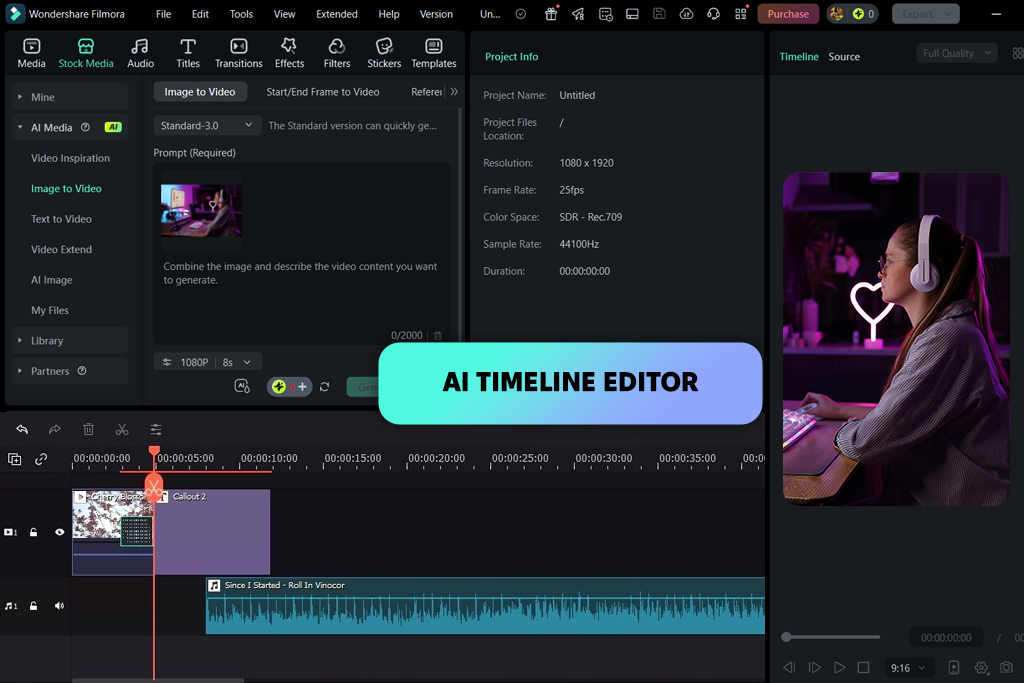Image resolution: width=1024 pixels, height=683 pixels.
Task: Click the preview playback progress slider
Action: pyautogui.click(x=831, y=637)
